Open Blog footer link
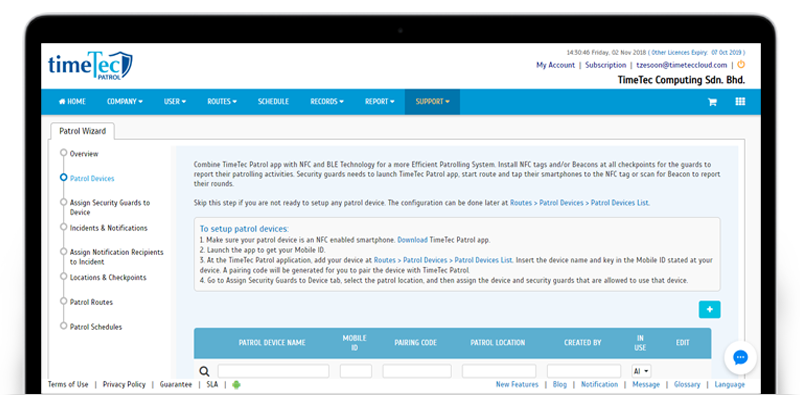 point(560,384)
